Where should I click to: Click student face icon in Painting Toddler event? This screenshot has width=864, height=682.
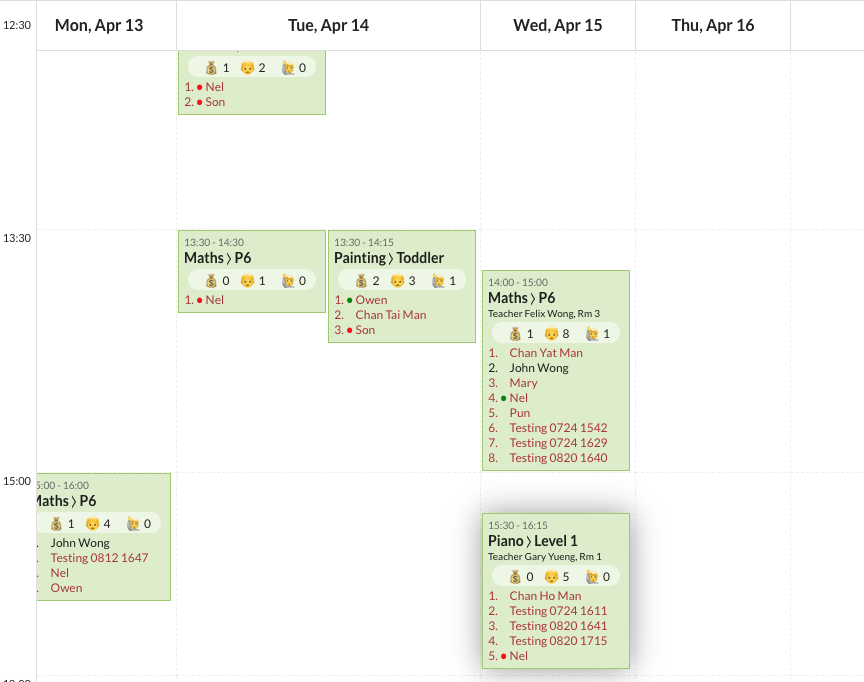coord(396,281)
